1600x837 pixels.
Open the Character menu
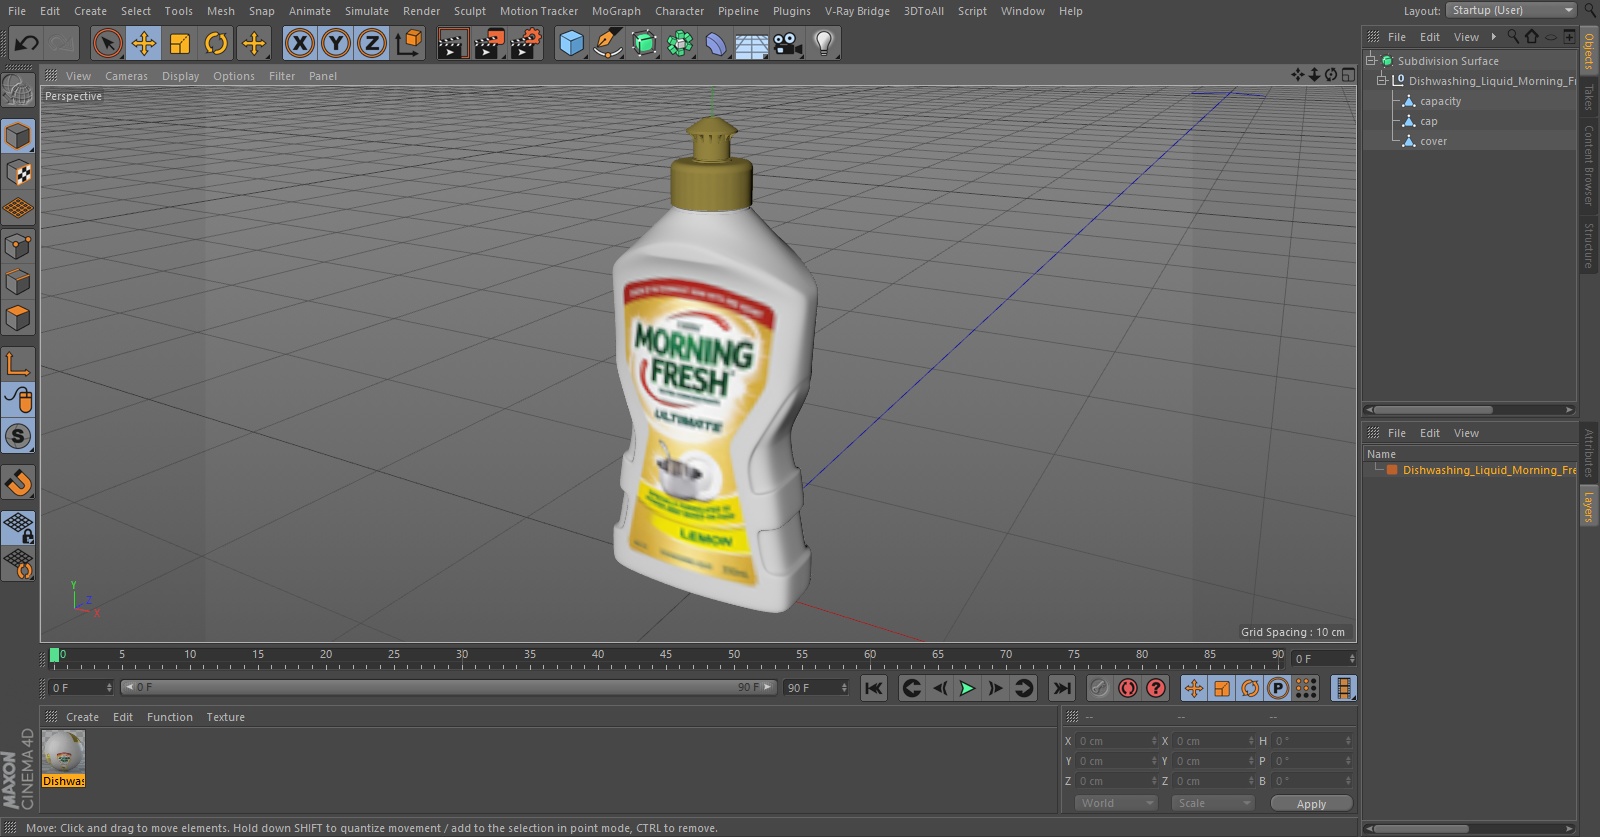click(680, 11)
